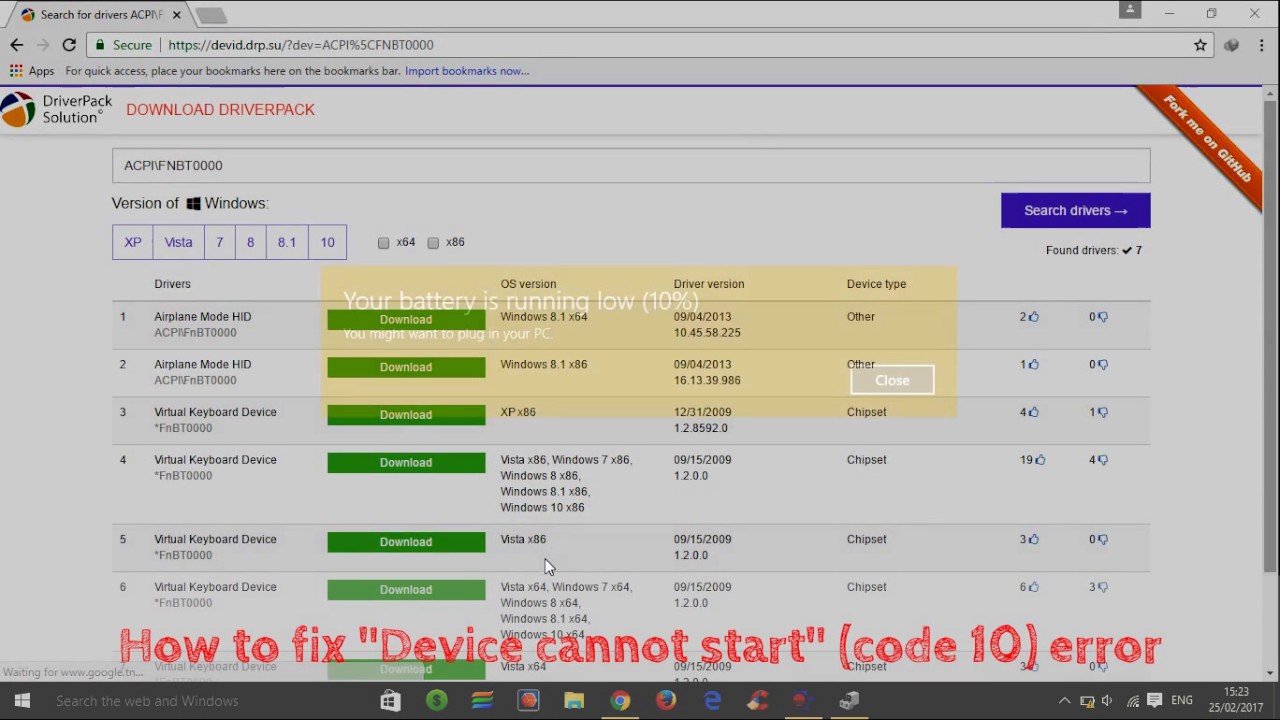Select the XP Windows version tab
The width and height of the screenshot is (1280, 720).
click(133, 242)
